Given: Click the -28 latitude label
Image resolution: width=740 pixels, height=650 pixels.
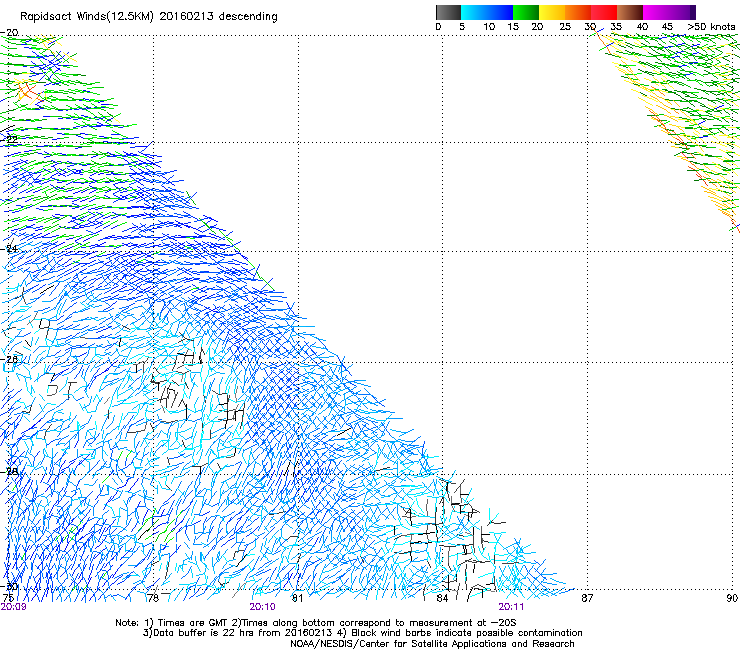Looking at the screenshot, I should click(x=10, y=471).
